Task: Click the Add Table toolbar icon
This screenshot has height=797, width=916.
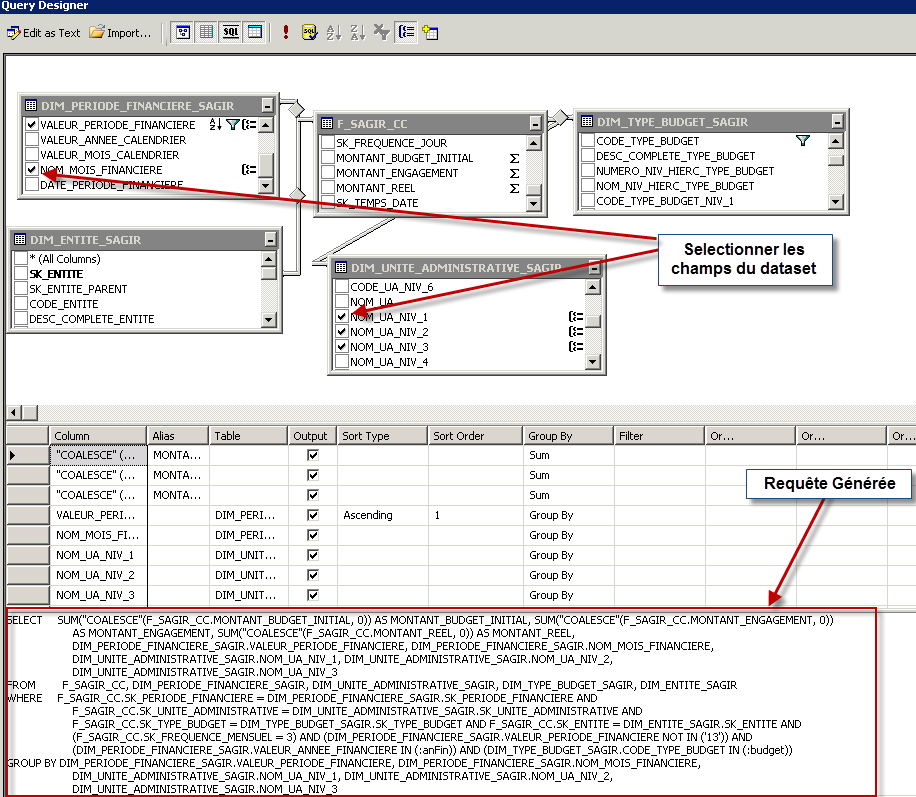Action: pyautogui.click(x=431, y=32)
